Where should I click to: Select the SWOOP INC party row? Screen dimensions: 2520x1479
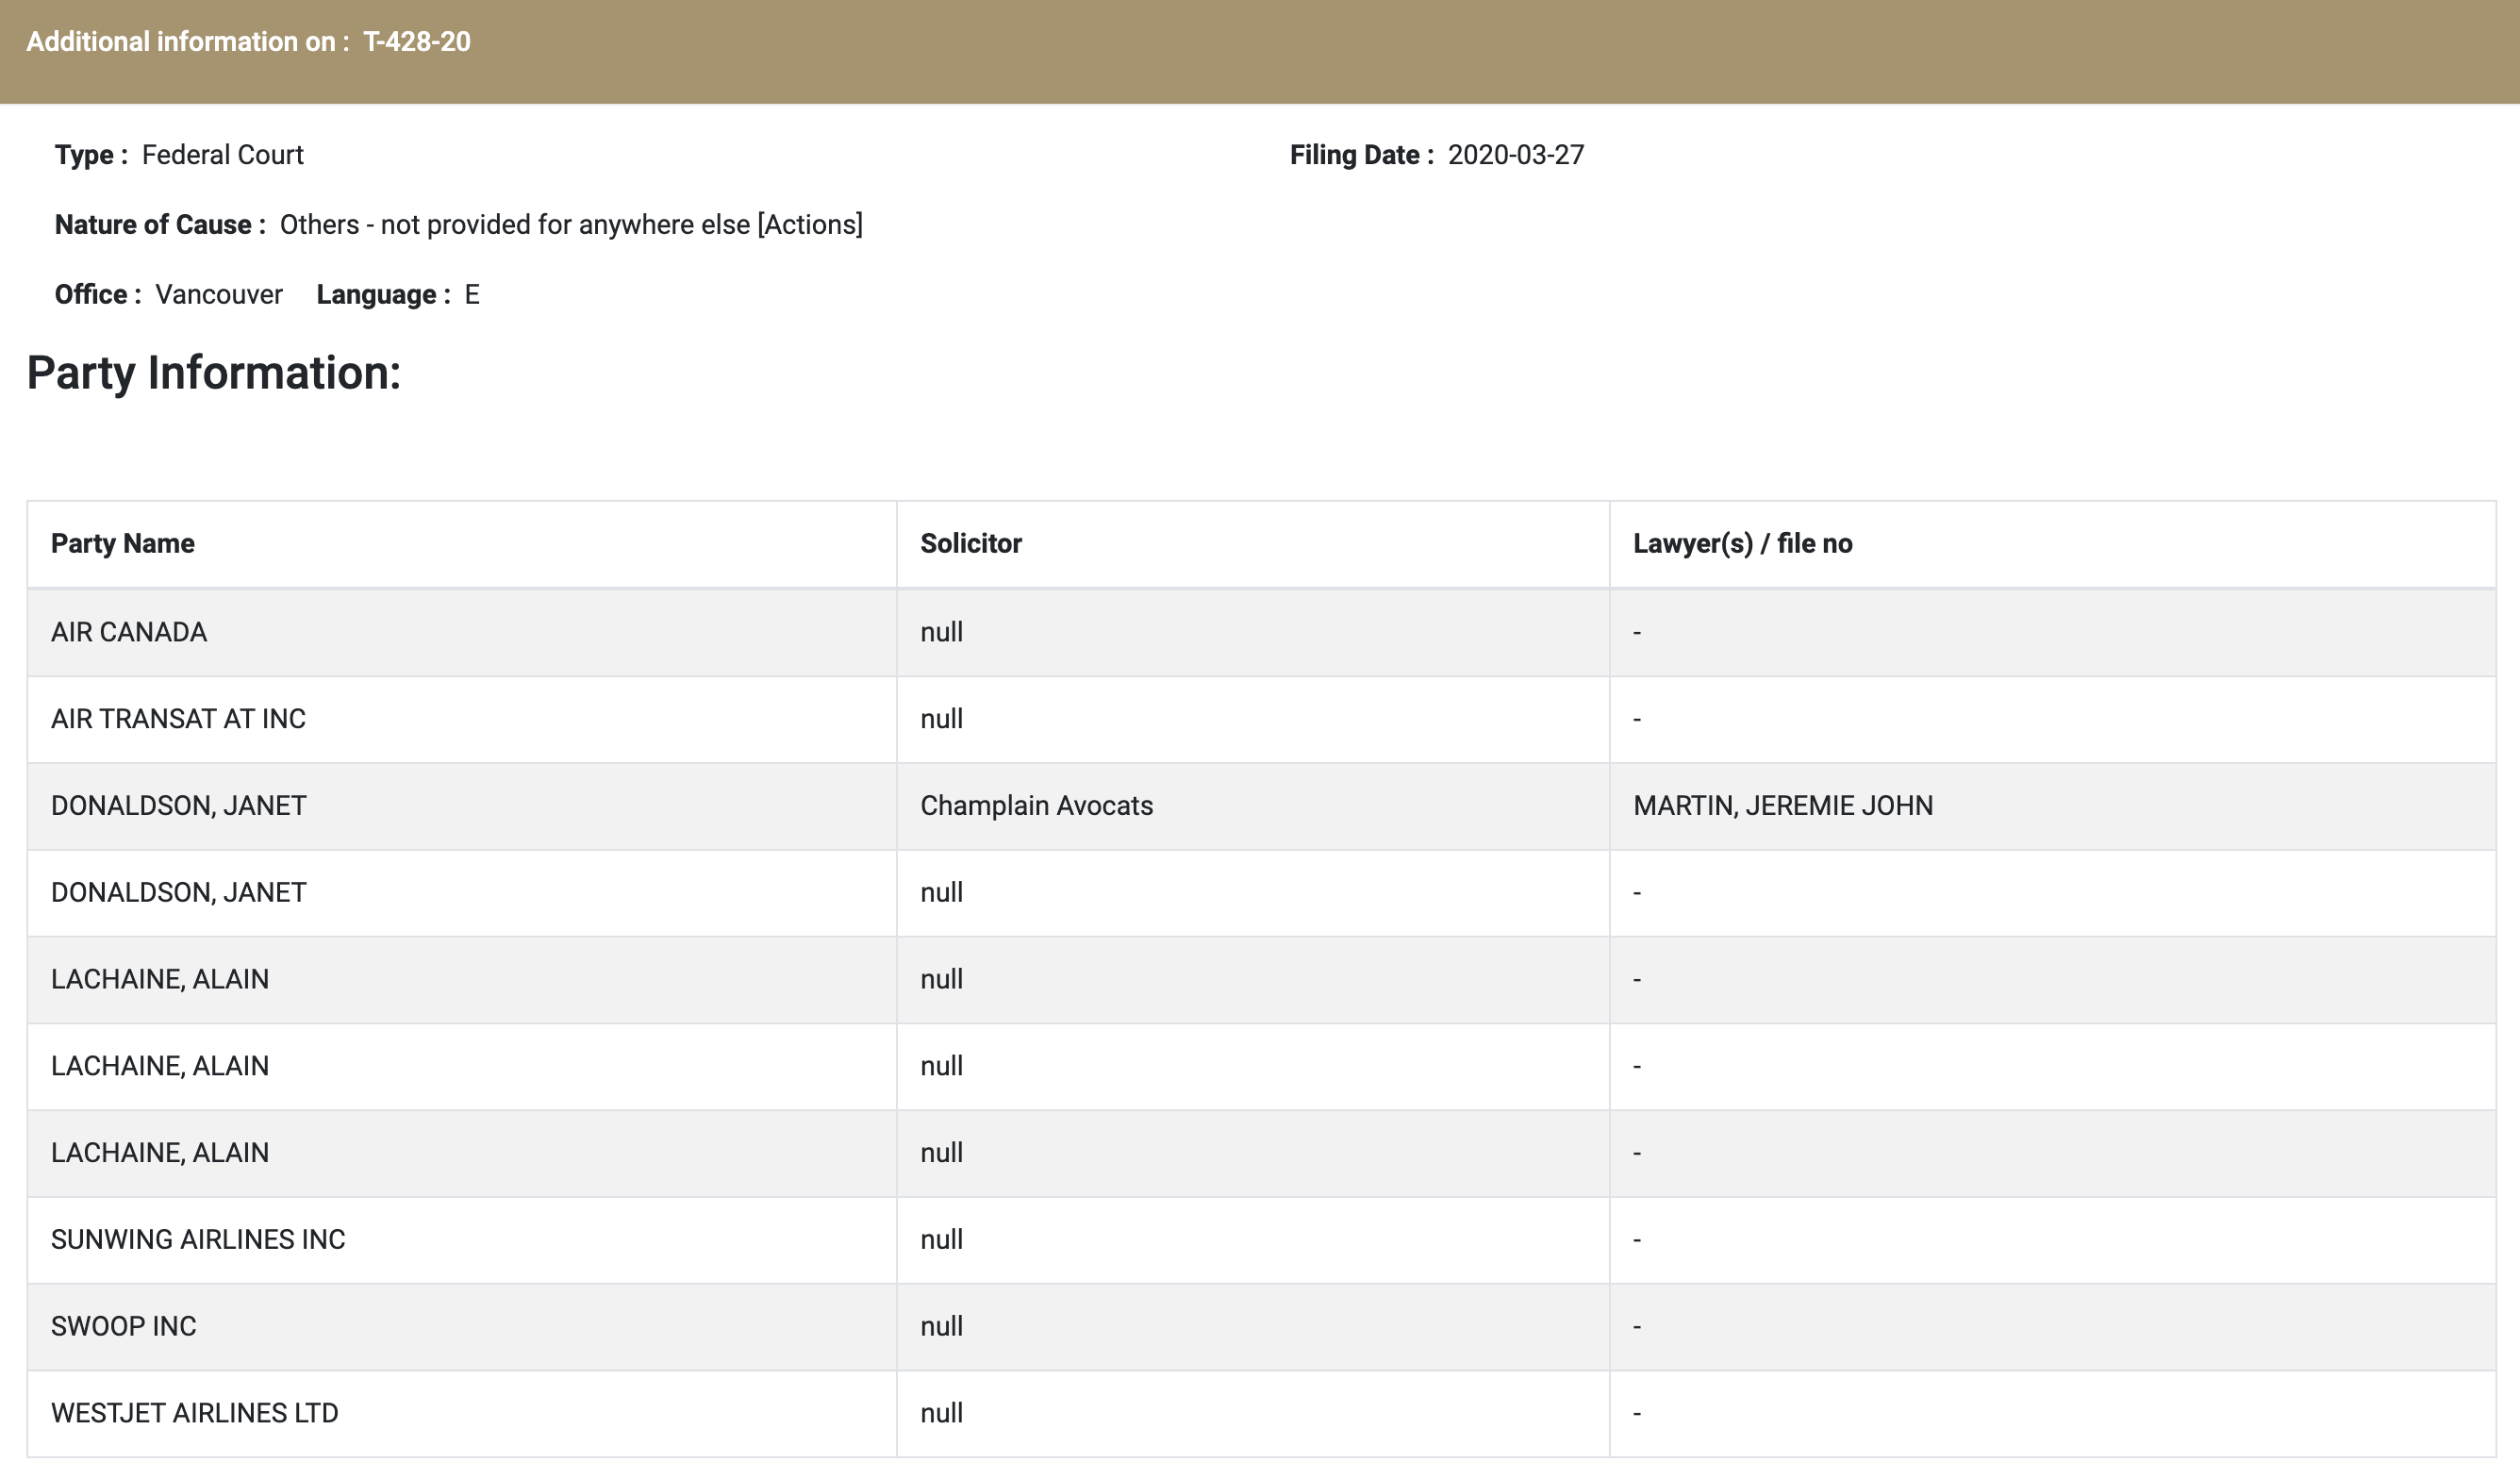pyautogui.click(x=123, y=1326)
